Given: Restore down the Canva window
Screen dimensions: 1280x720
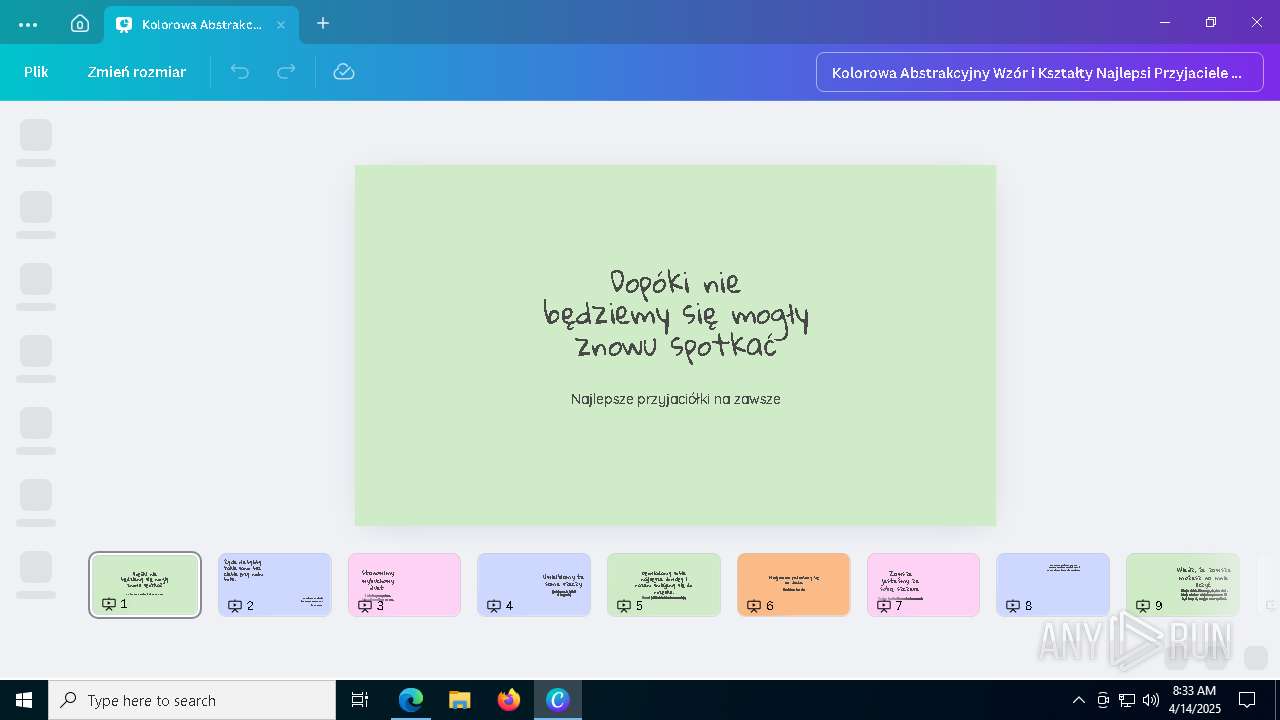Looking at the screenshot, I should [1211, 23].
